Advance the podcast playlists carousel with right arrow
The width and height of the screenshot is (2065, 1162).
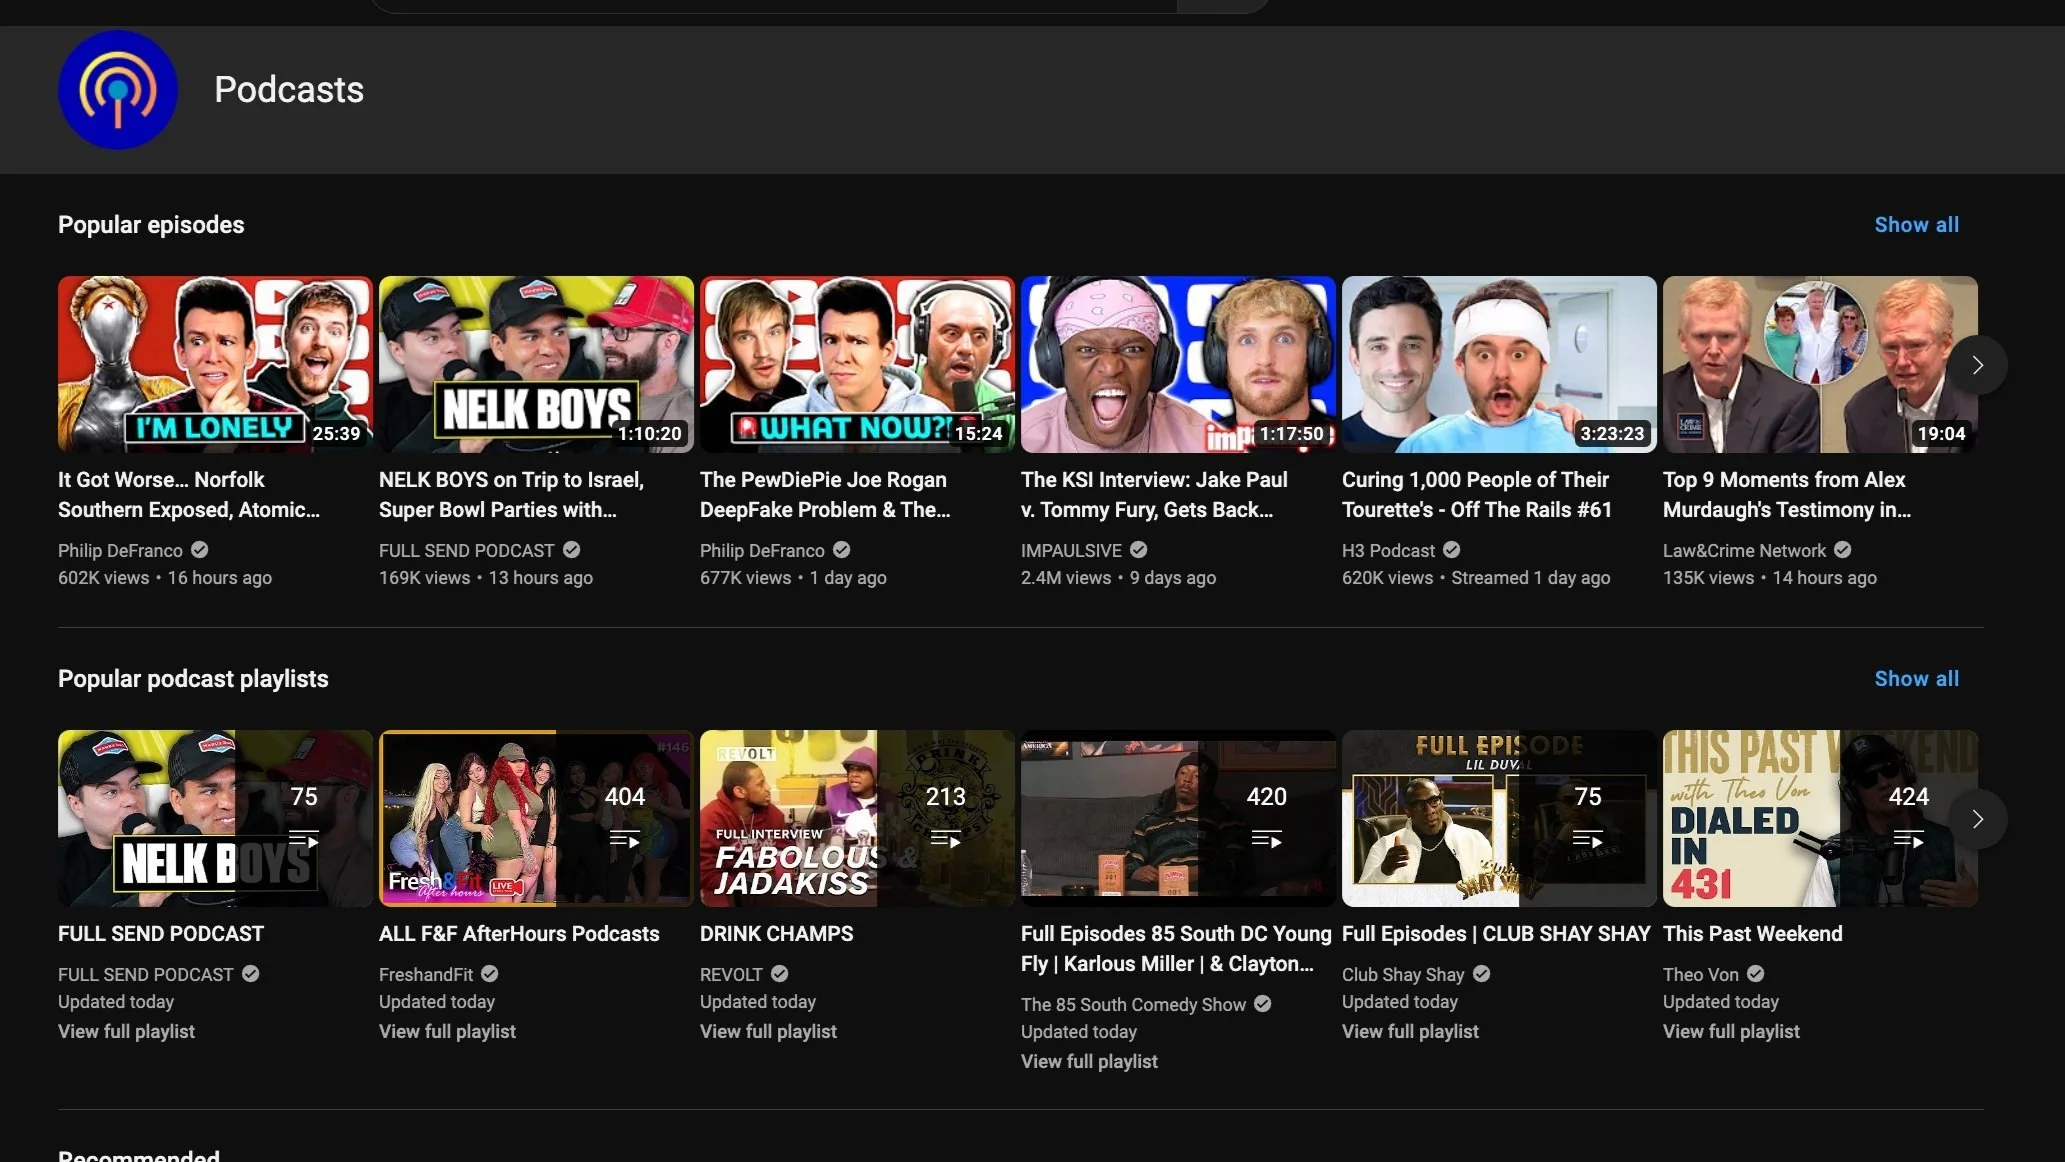(x=1977, y=819)
